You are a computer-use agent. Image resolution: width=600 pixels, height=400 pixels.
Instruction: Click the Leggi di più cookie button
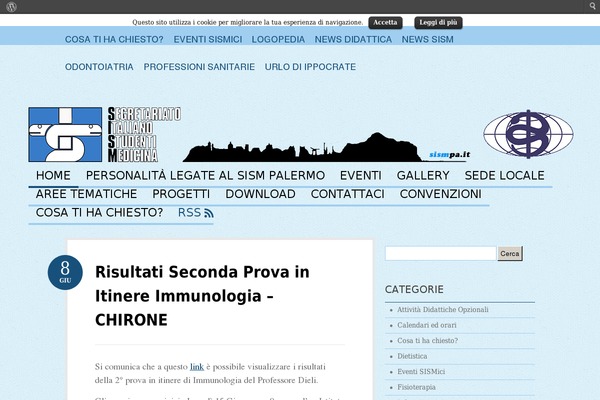438,23
